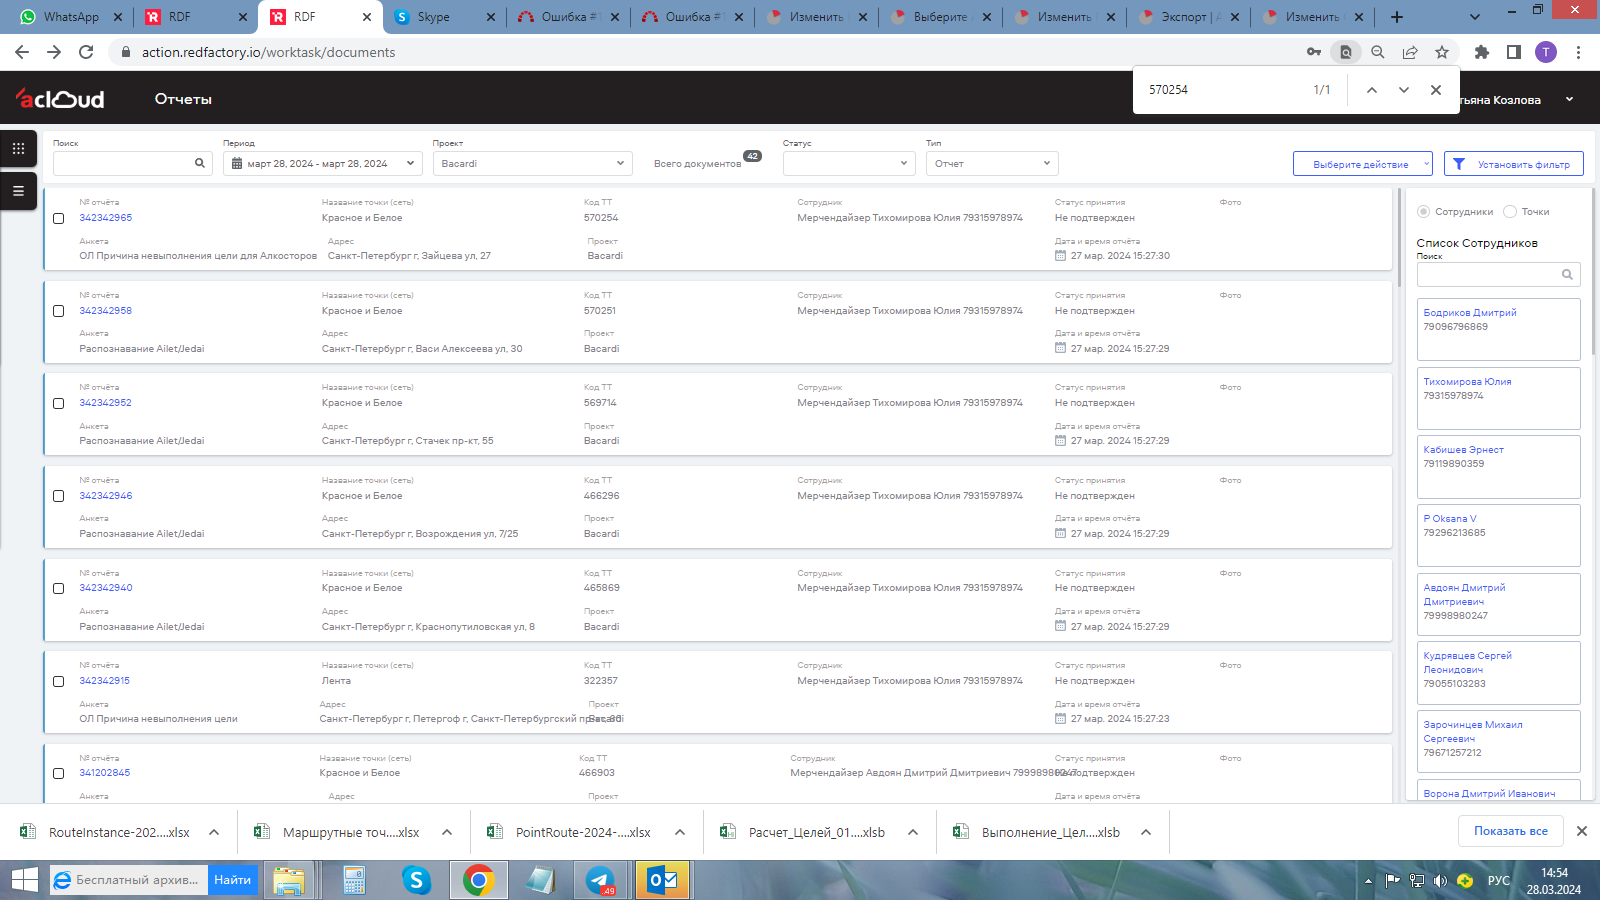Switch to the Экспорт tab

(x=1188, y=17)
